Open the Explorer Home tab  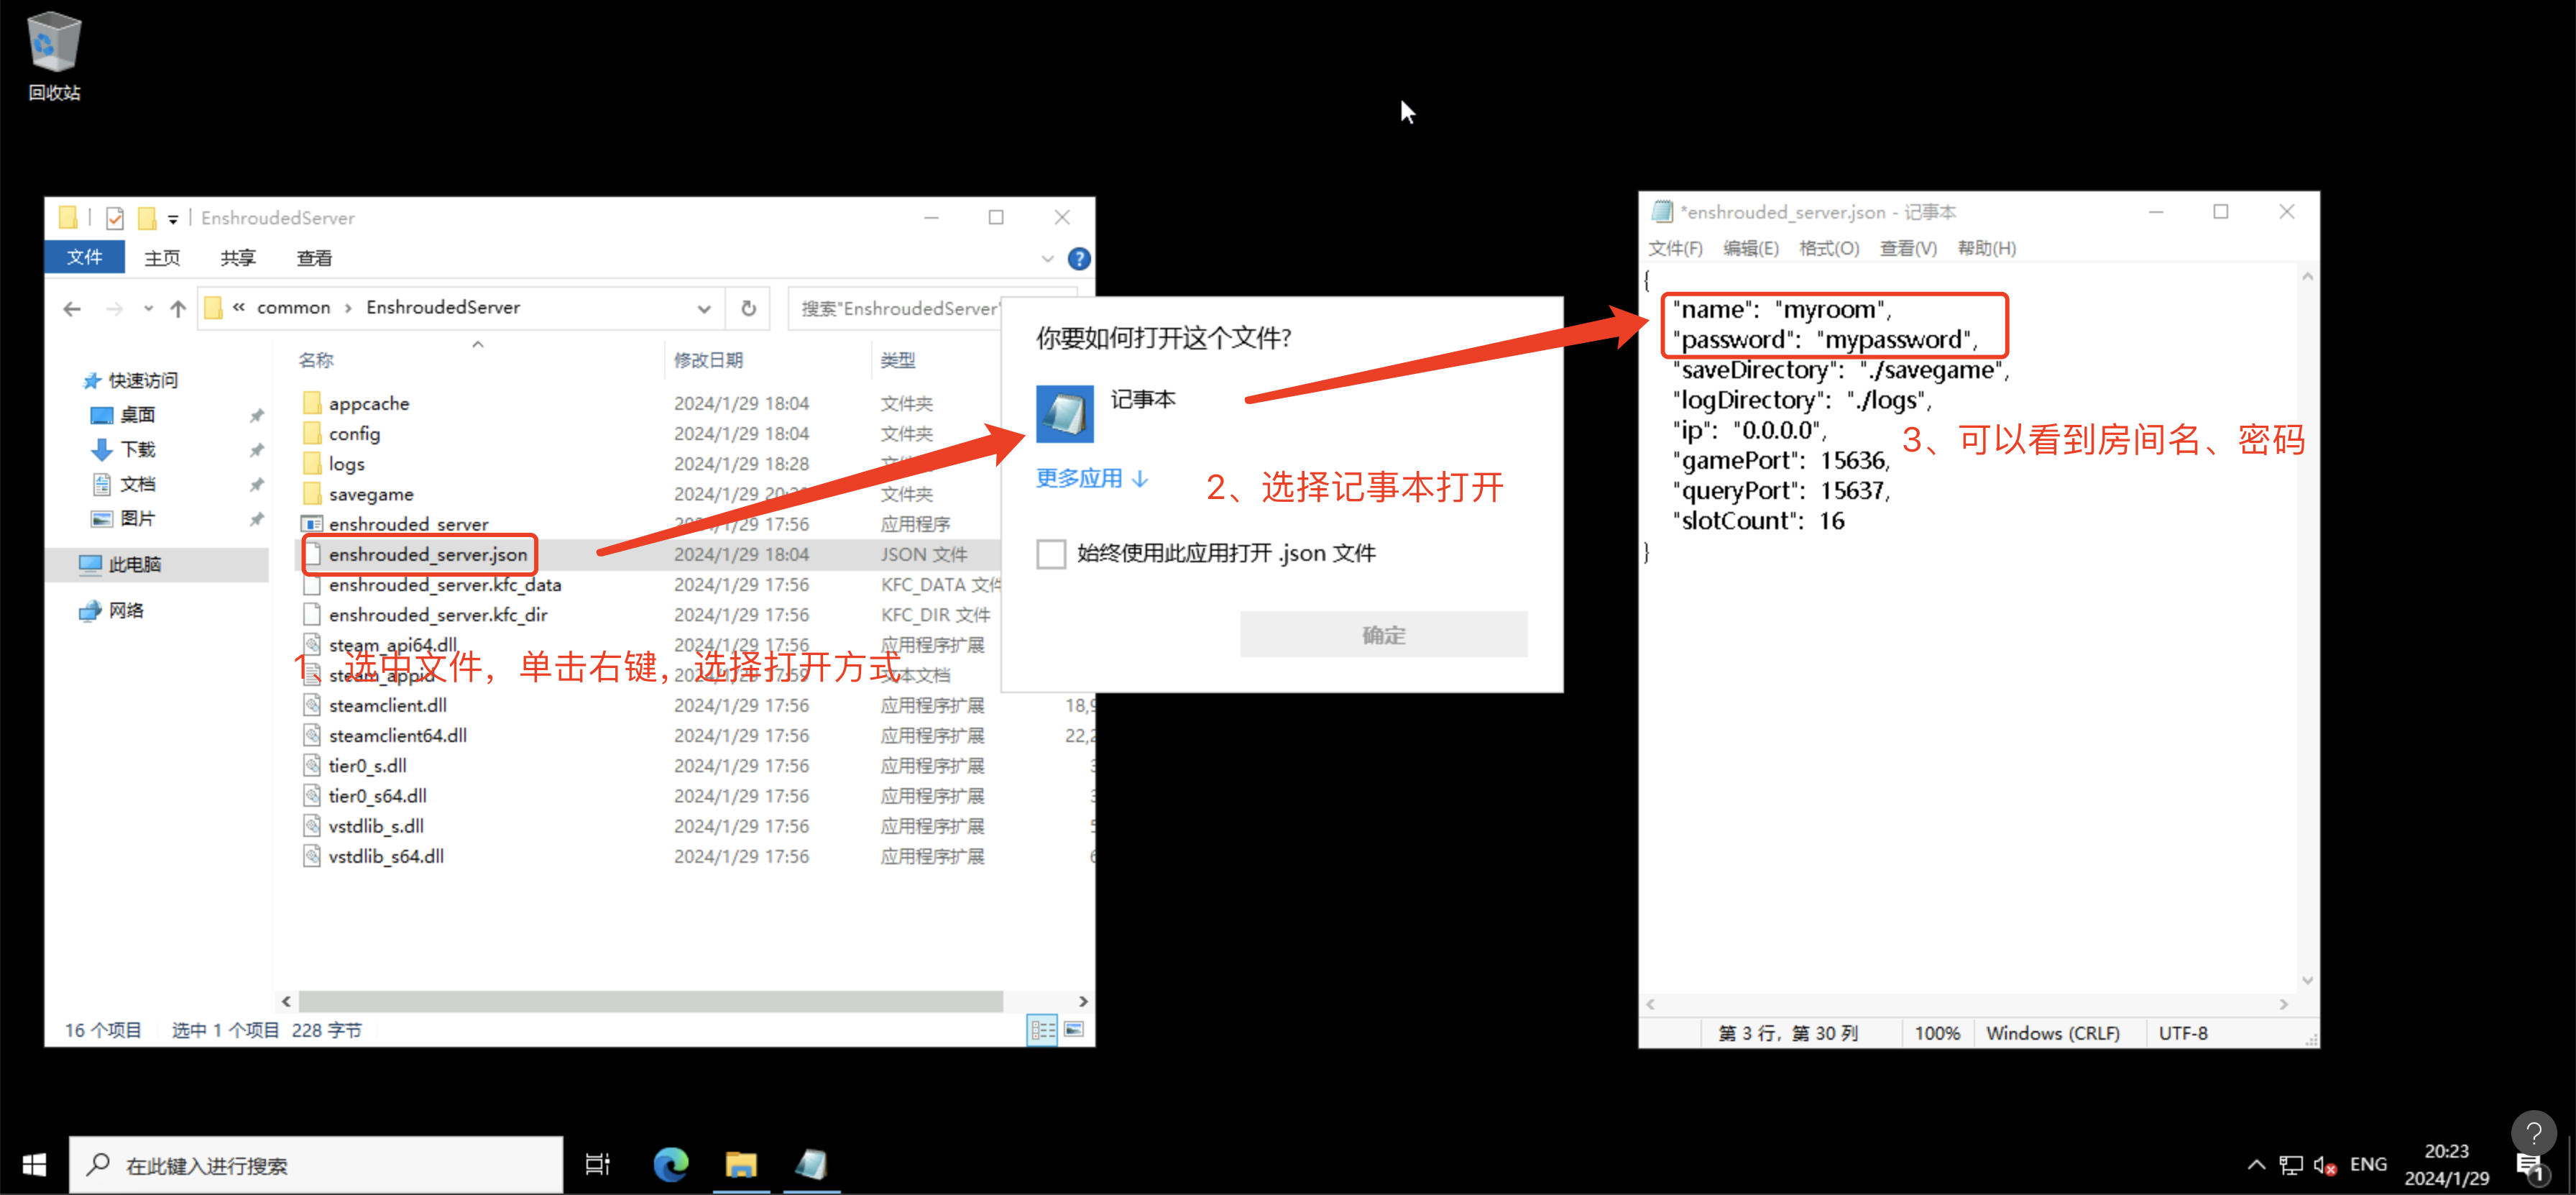click(162, 259)
